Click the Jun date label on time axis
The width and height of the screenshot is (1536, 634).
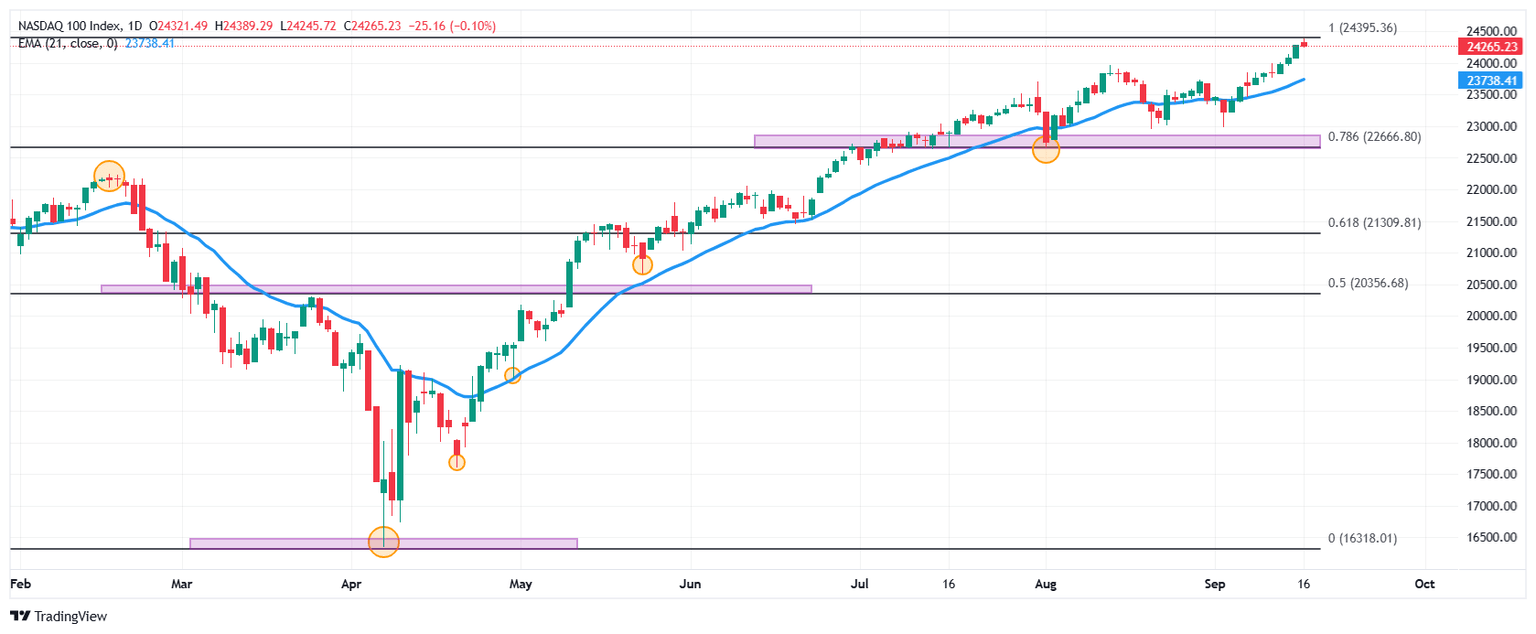tap(688, 583)
